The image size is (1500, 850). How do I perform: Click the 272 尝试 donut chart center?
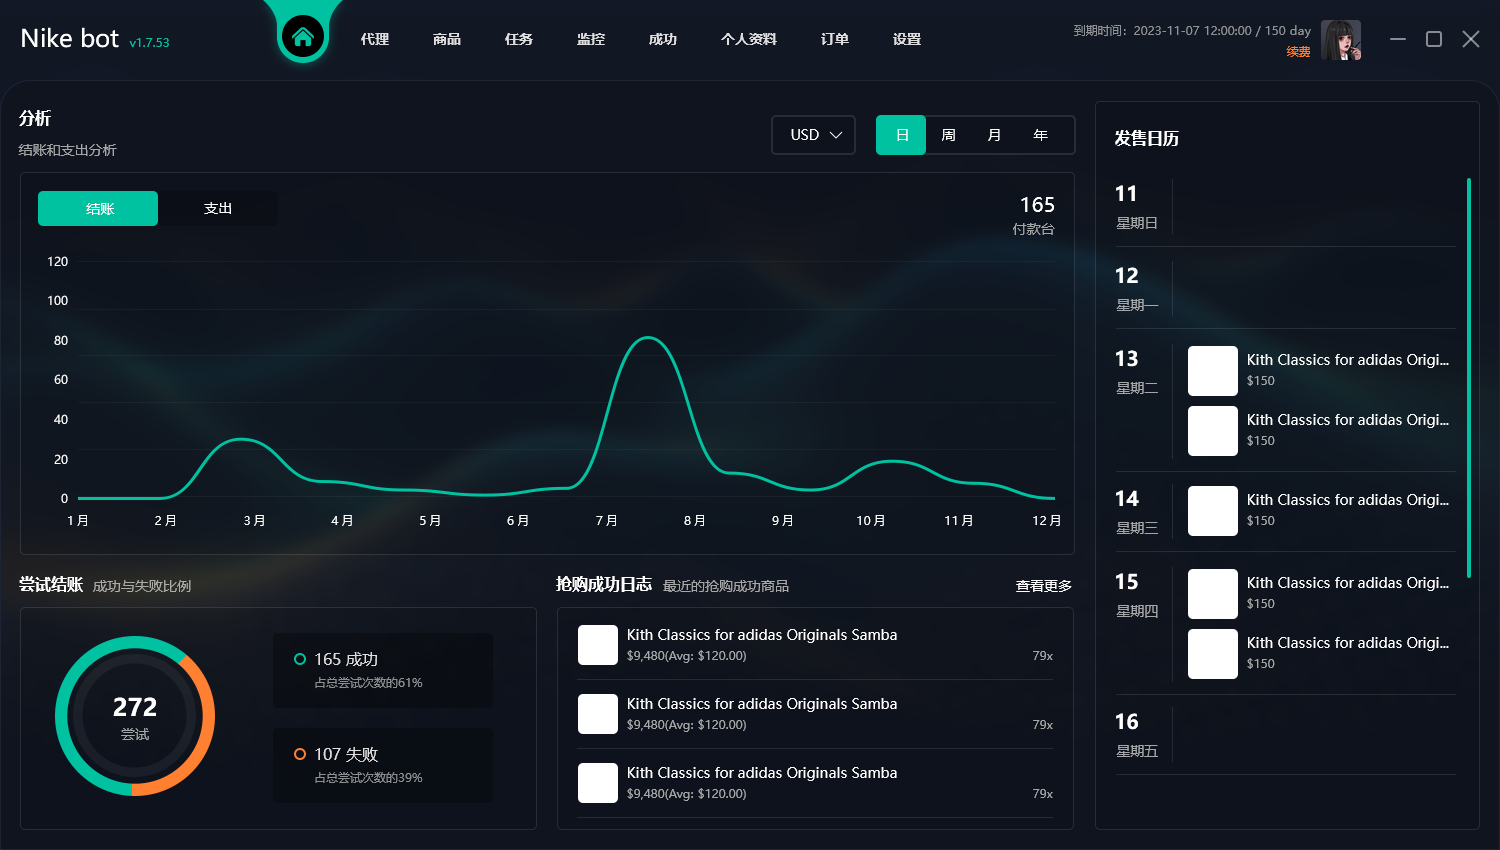tap(135, 717)
